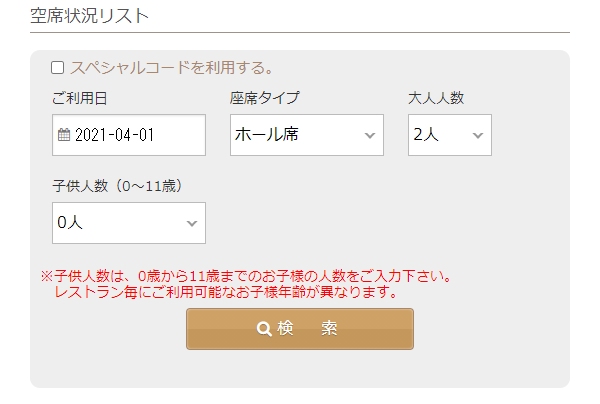Click the divider line under 空席状況リスト
Viewport: 600px width, 404px height.
[x=300, y=33]
